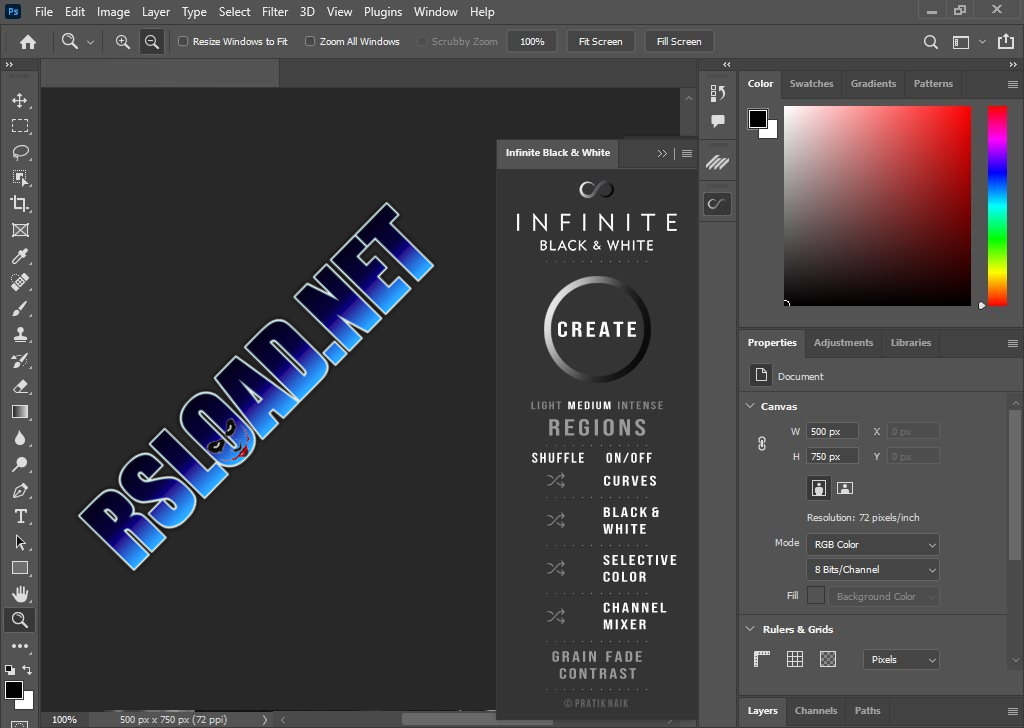The image size is (1024, 728).
Task: Switch to the Channels tab
Action: click(816, 711)
